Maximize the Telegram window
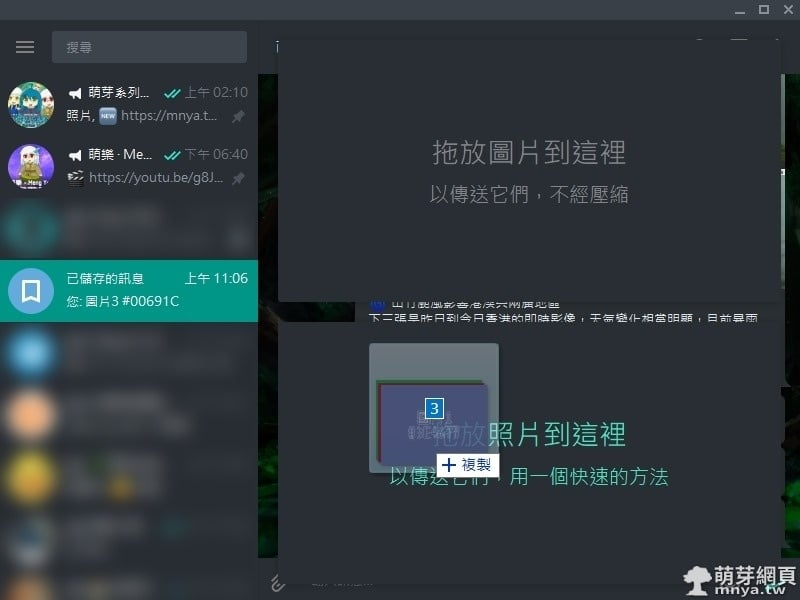 coord(763,10)
